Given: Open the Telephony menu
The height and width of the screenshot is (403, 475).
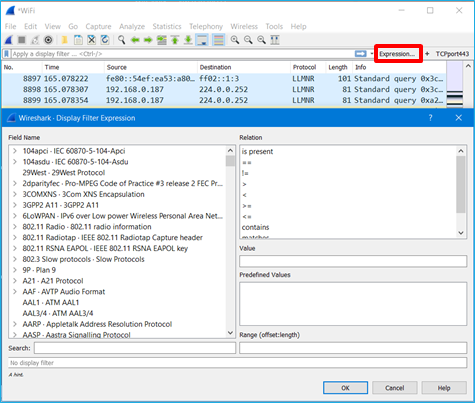Looking at the screenshot, I should tap(206, 26).
